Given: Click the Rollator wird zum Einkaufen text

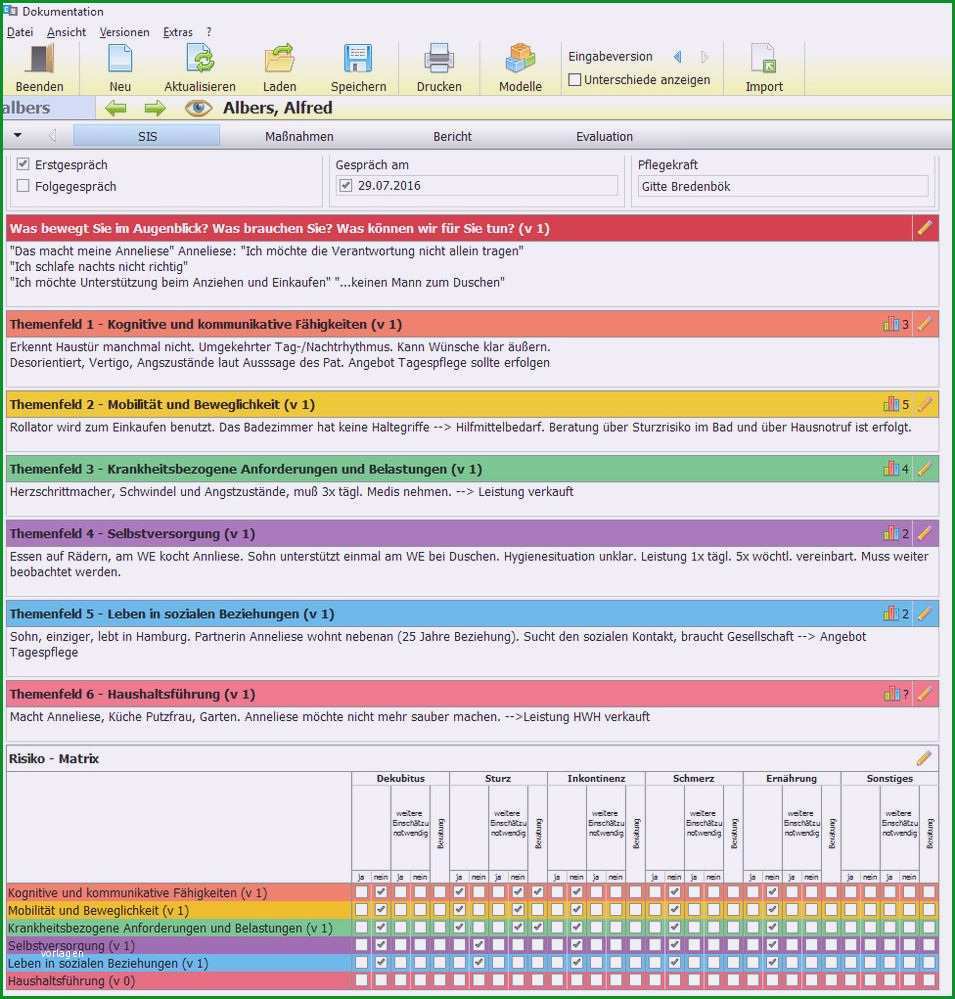Looking at the screenshot, I should click(460, 427).
